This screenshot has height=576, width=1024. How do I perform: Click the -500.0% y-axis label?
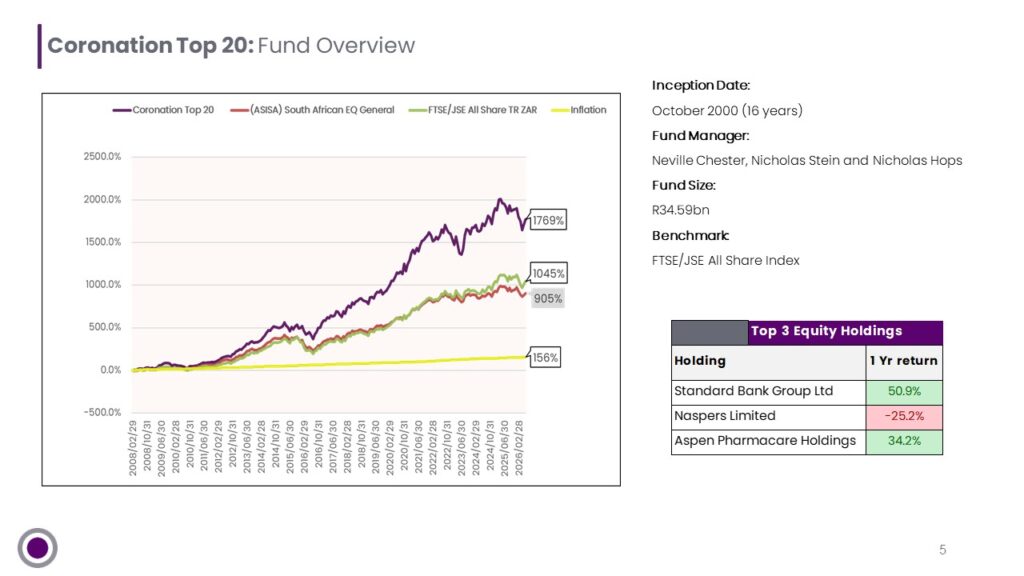102,412
